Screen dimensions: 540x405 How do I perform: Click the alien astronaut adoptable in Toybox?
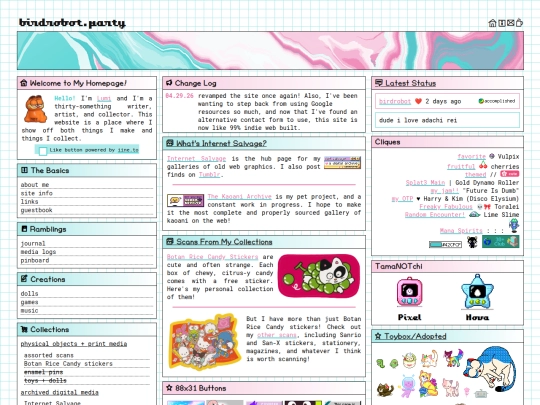pyautogui.click(x=407, y=386)
